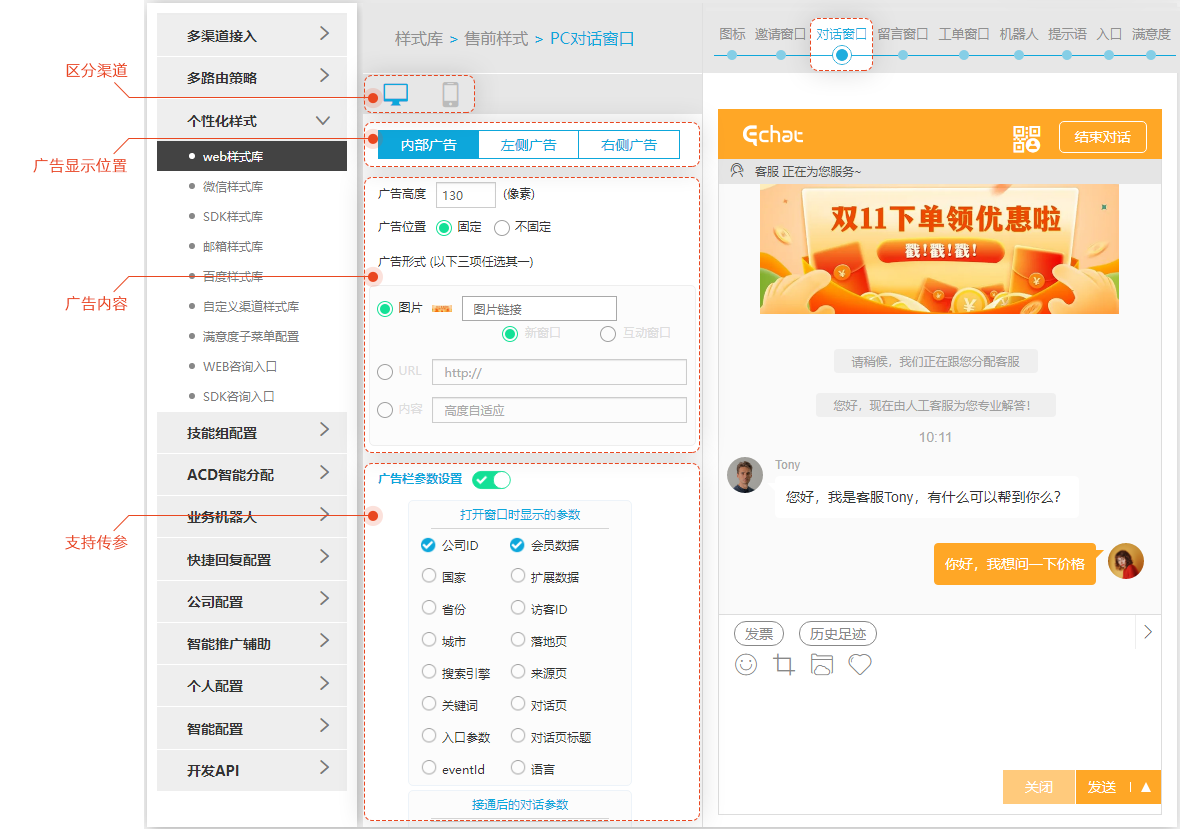Click the screenshot crop icon

pyautogui.click(x=784, y=664)
